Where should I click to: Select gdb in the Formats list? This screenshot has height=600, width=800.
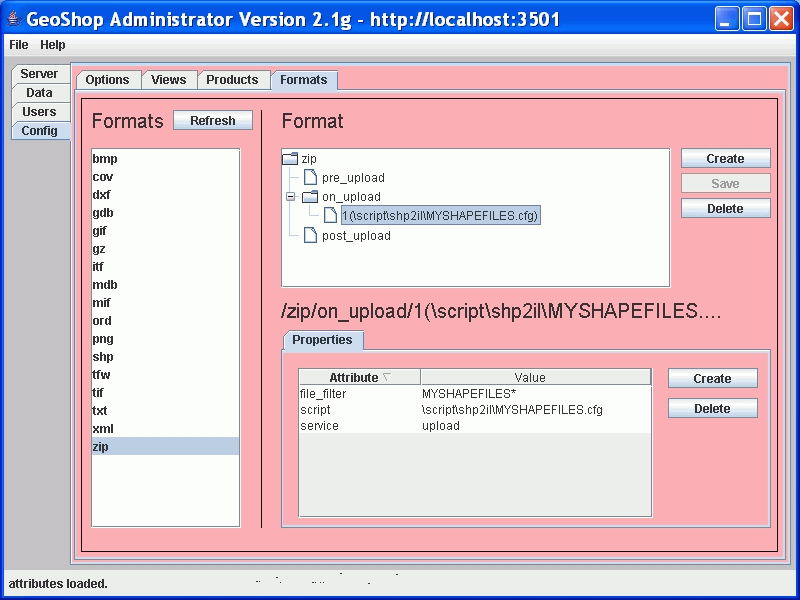pyautogui.click(x=165, y=213)
